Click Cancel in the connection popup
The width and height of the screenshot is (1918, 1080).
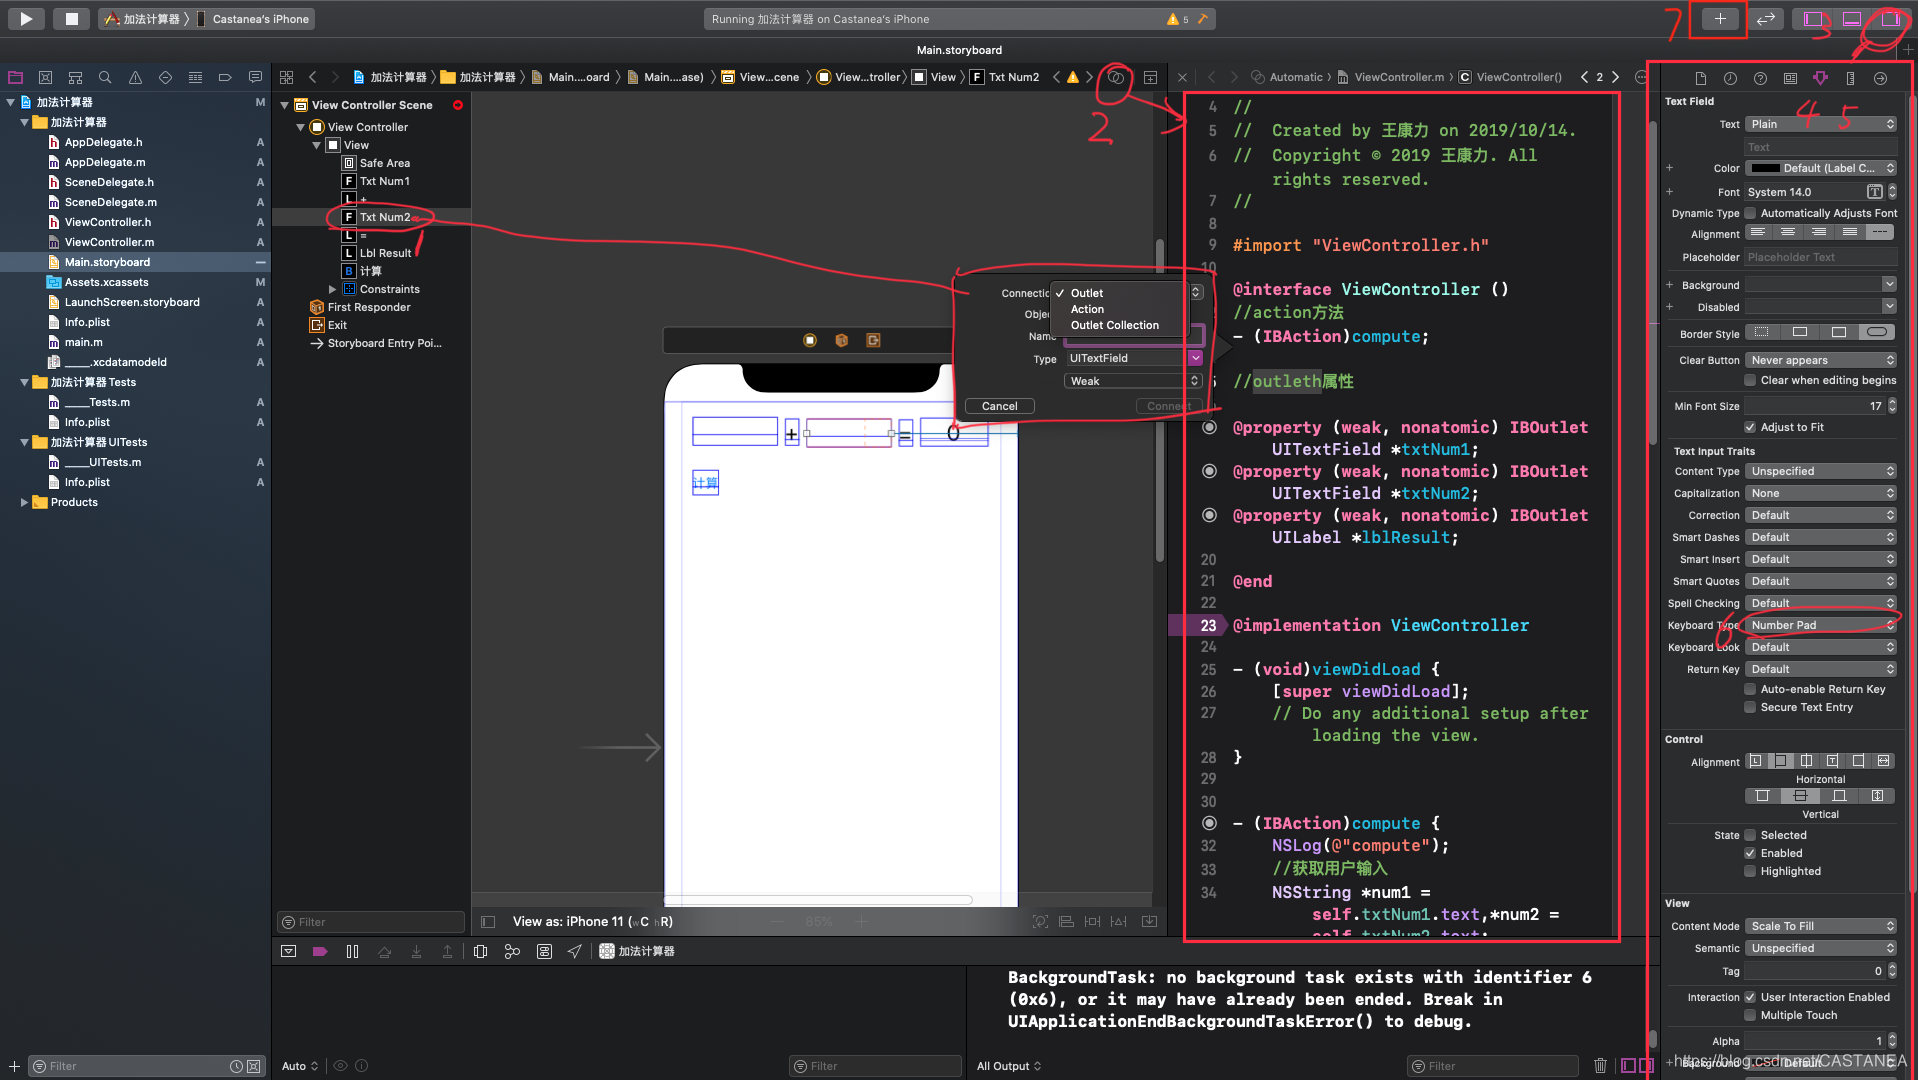point(999,406)
